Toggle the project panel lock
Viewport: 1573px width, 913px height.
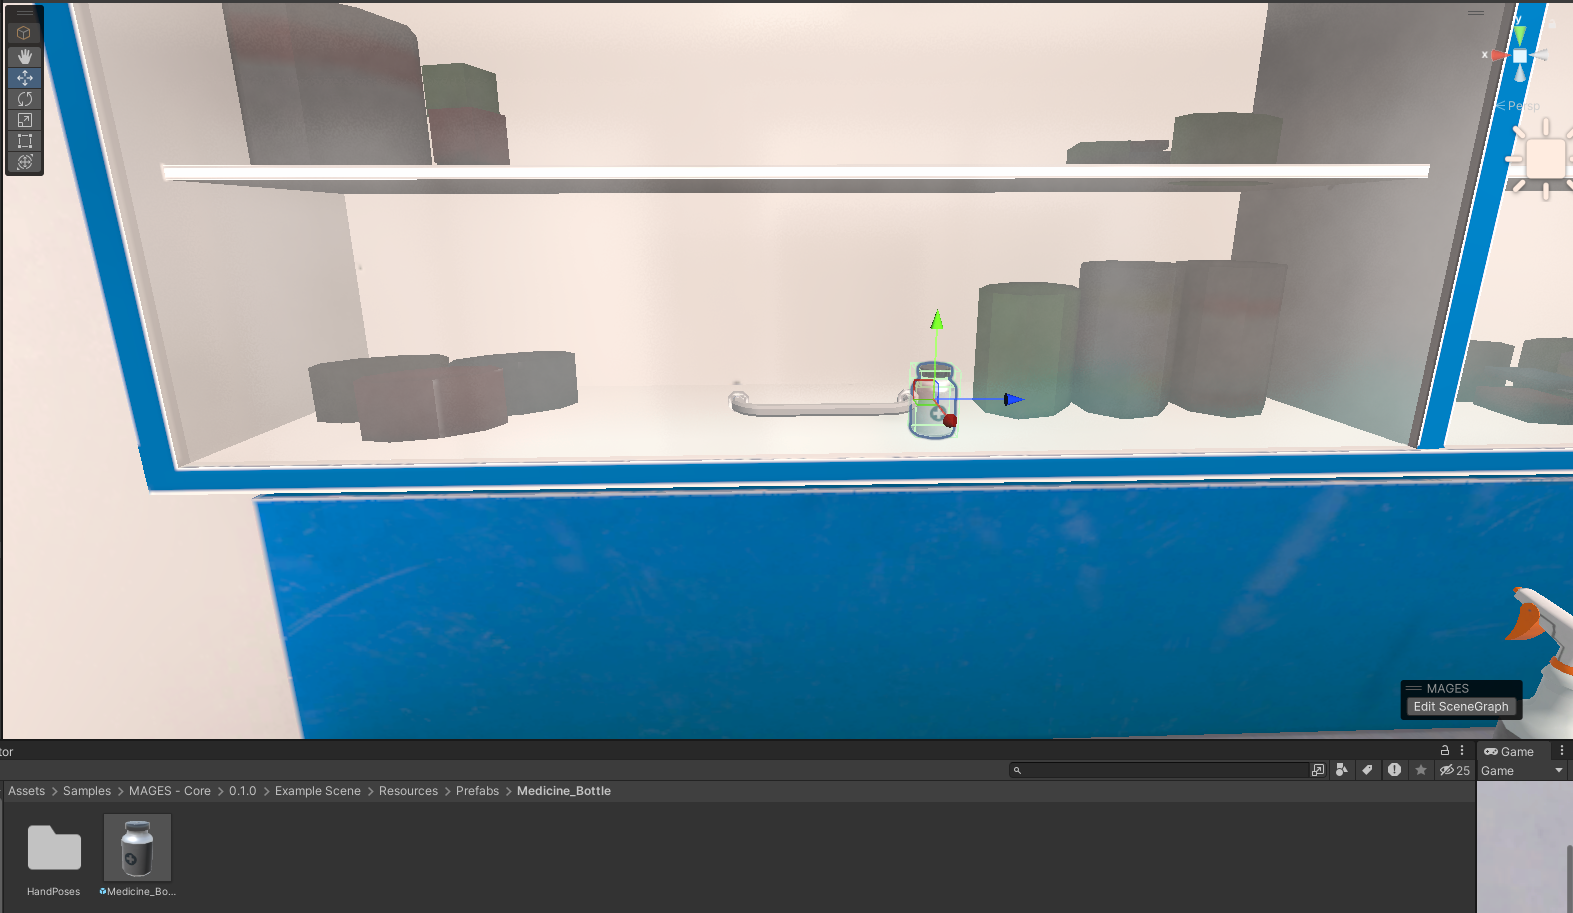(x=1444, y=750)
